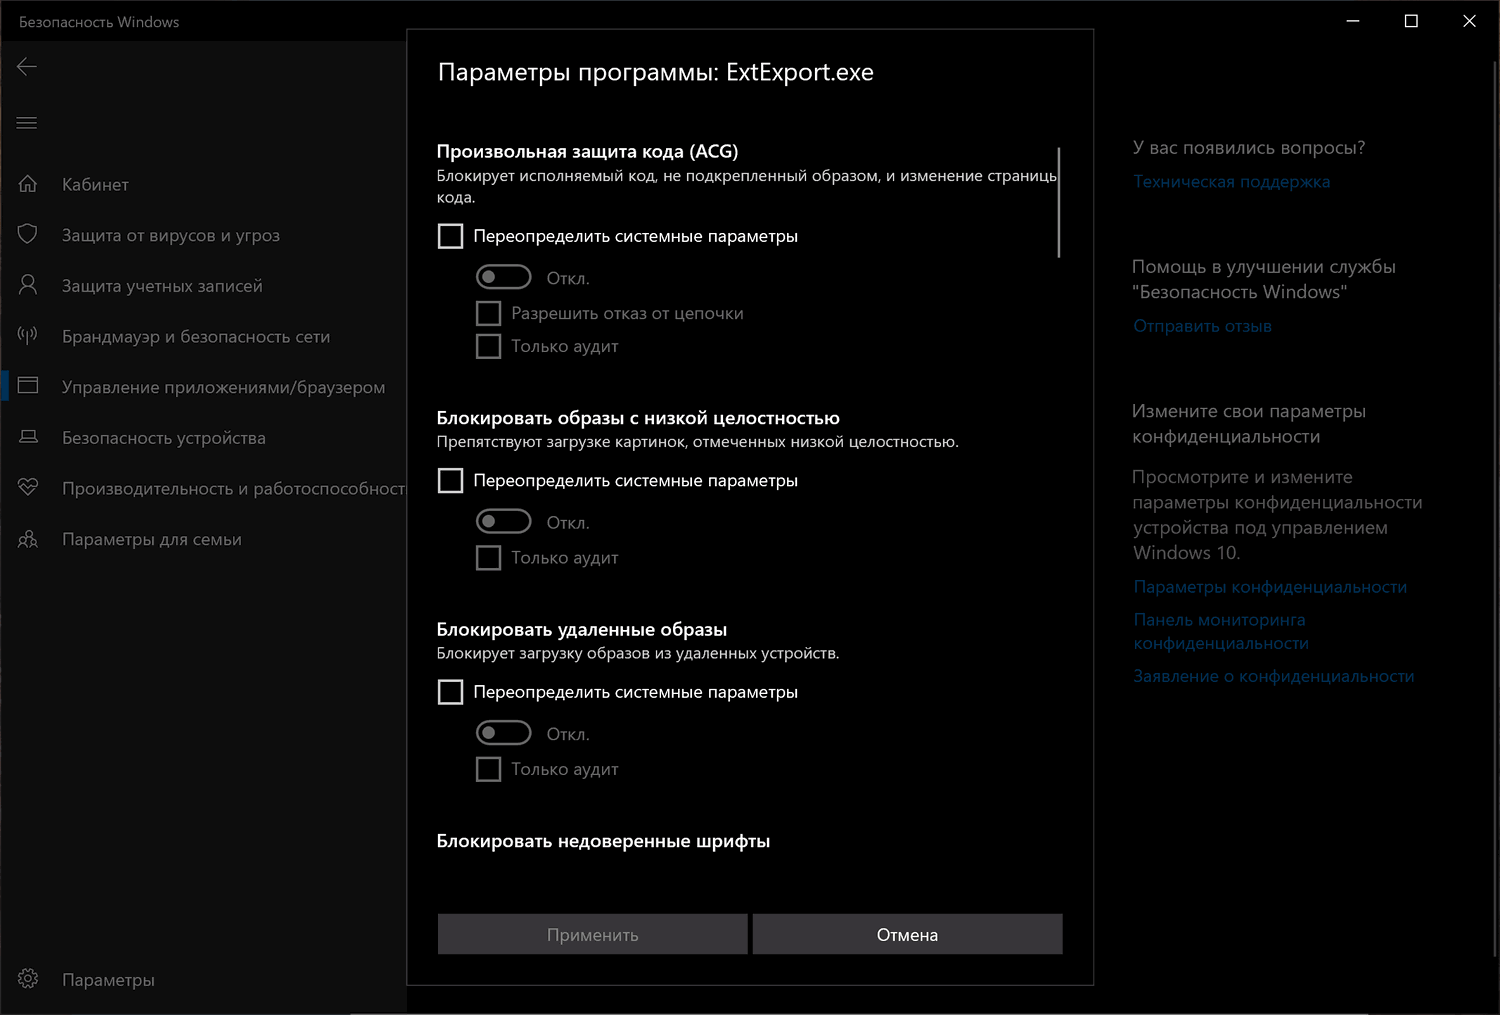Click the back arrow icon
The height and width of the screenshot is (1015, 1500).
click(x=27, y=67)
